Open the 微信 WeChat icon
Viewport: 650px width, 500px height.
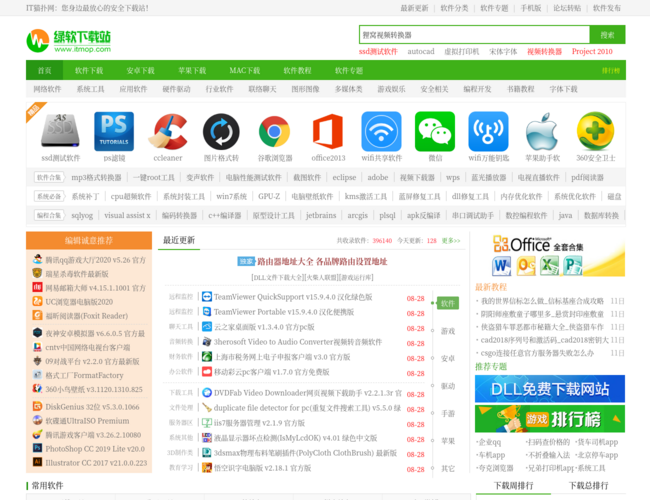[x=434, y=131]
